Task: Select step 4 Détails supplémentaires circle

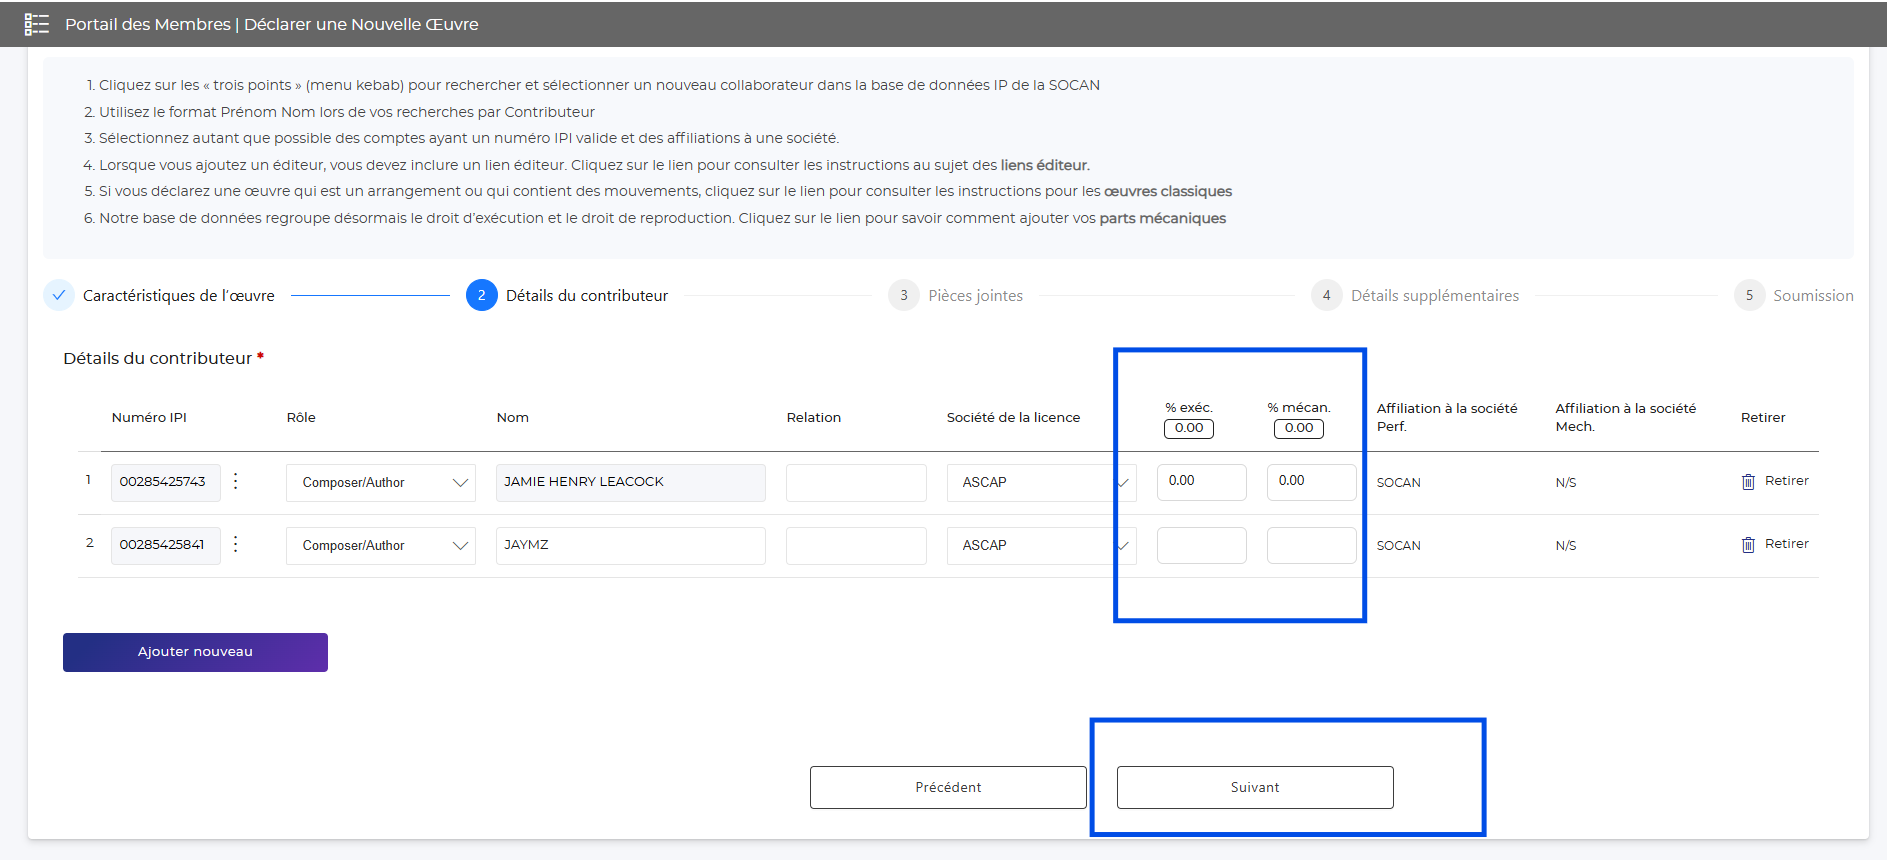Action: tap(1326, 295)
